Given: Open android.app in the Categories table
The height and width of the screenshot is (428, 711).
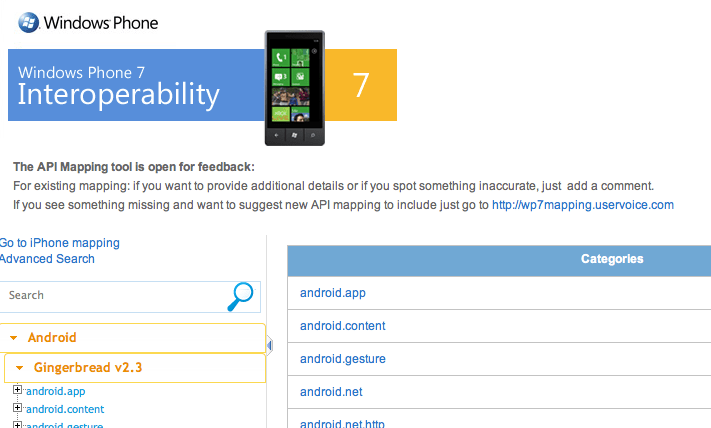Looking at the screenshot, I should (332, 293).
